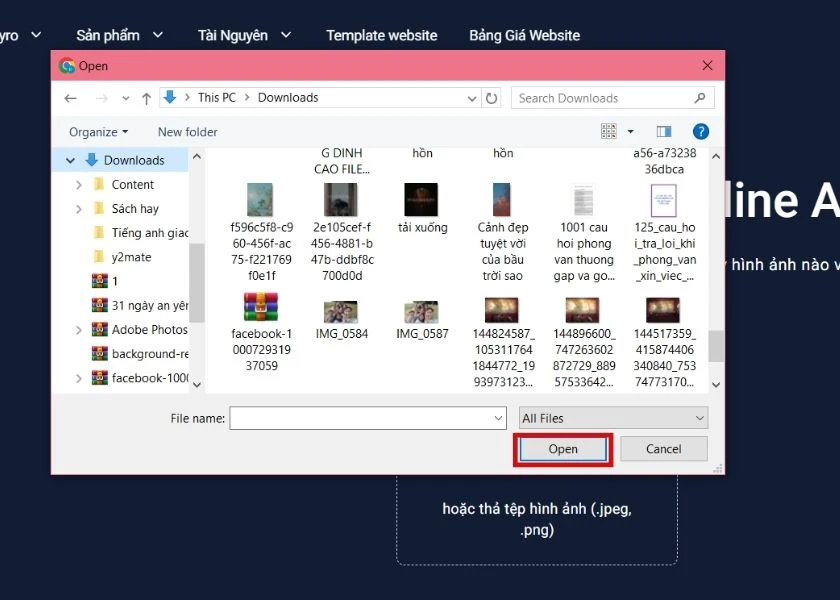Viewport: 840px width, 600px height.
Task: Click the Search Downloads field
Action: click(612, 98)
